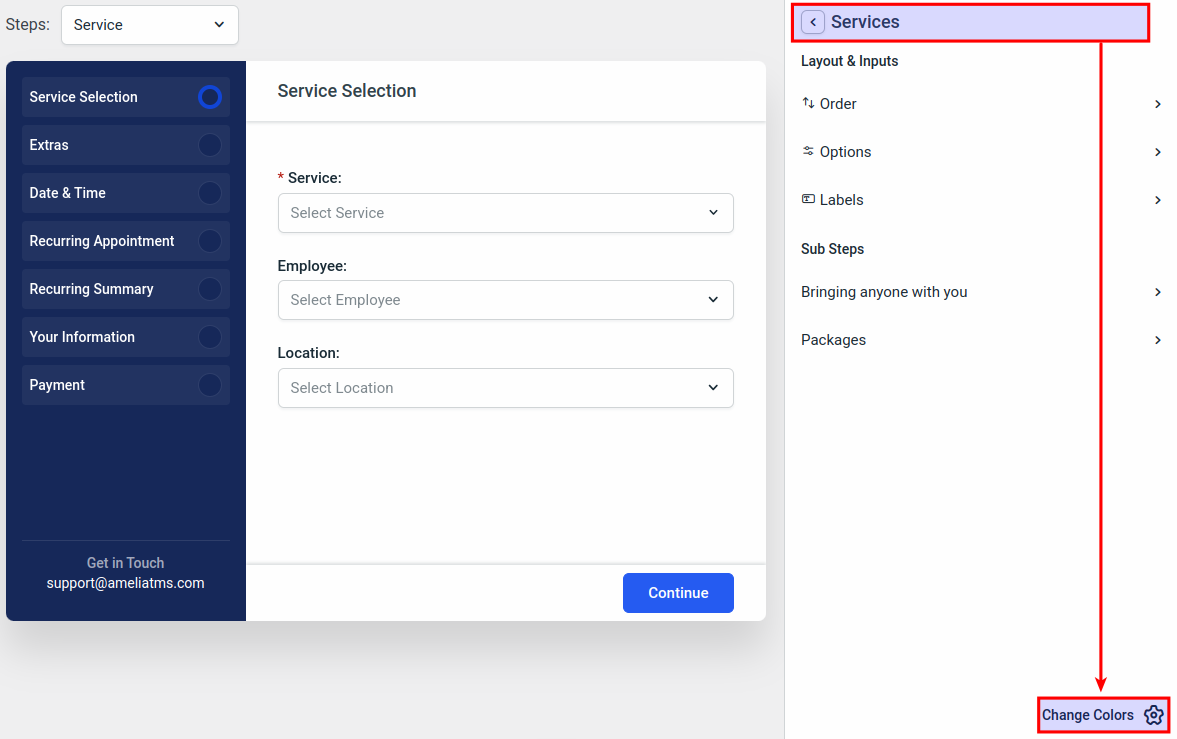Open the Select Employee dropdown
Viewport: 1177px width, 739px height.
click(505, 300)
